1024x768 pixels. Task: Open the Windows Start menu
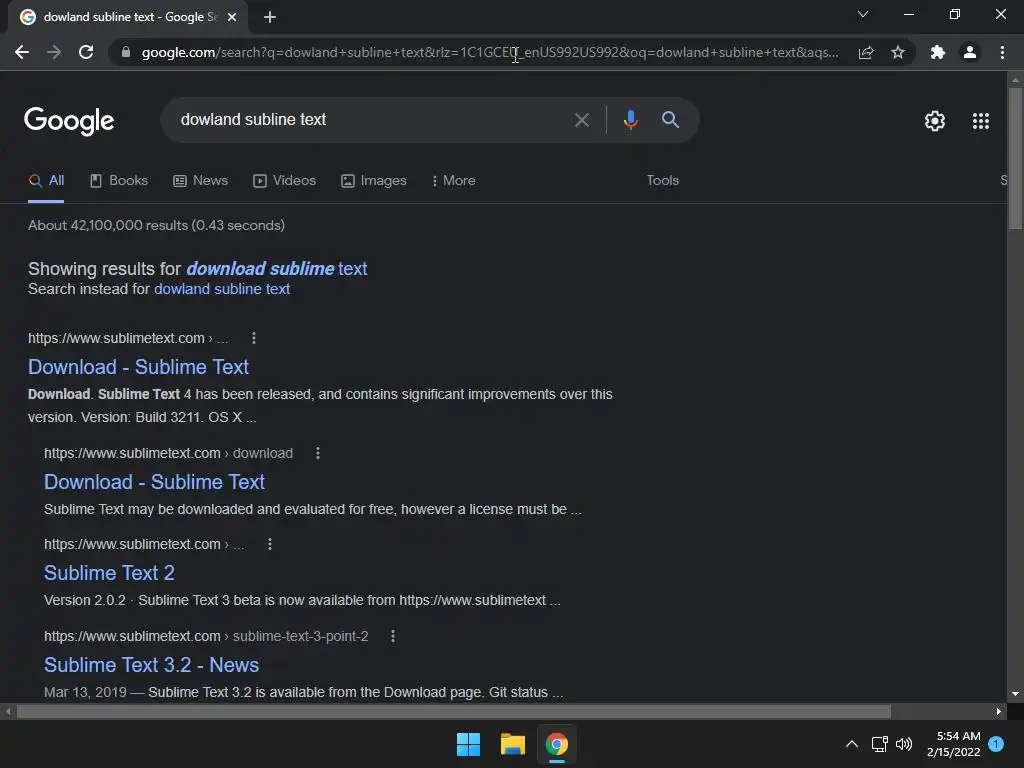(468, 744)
